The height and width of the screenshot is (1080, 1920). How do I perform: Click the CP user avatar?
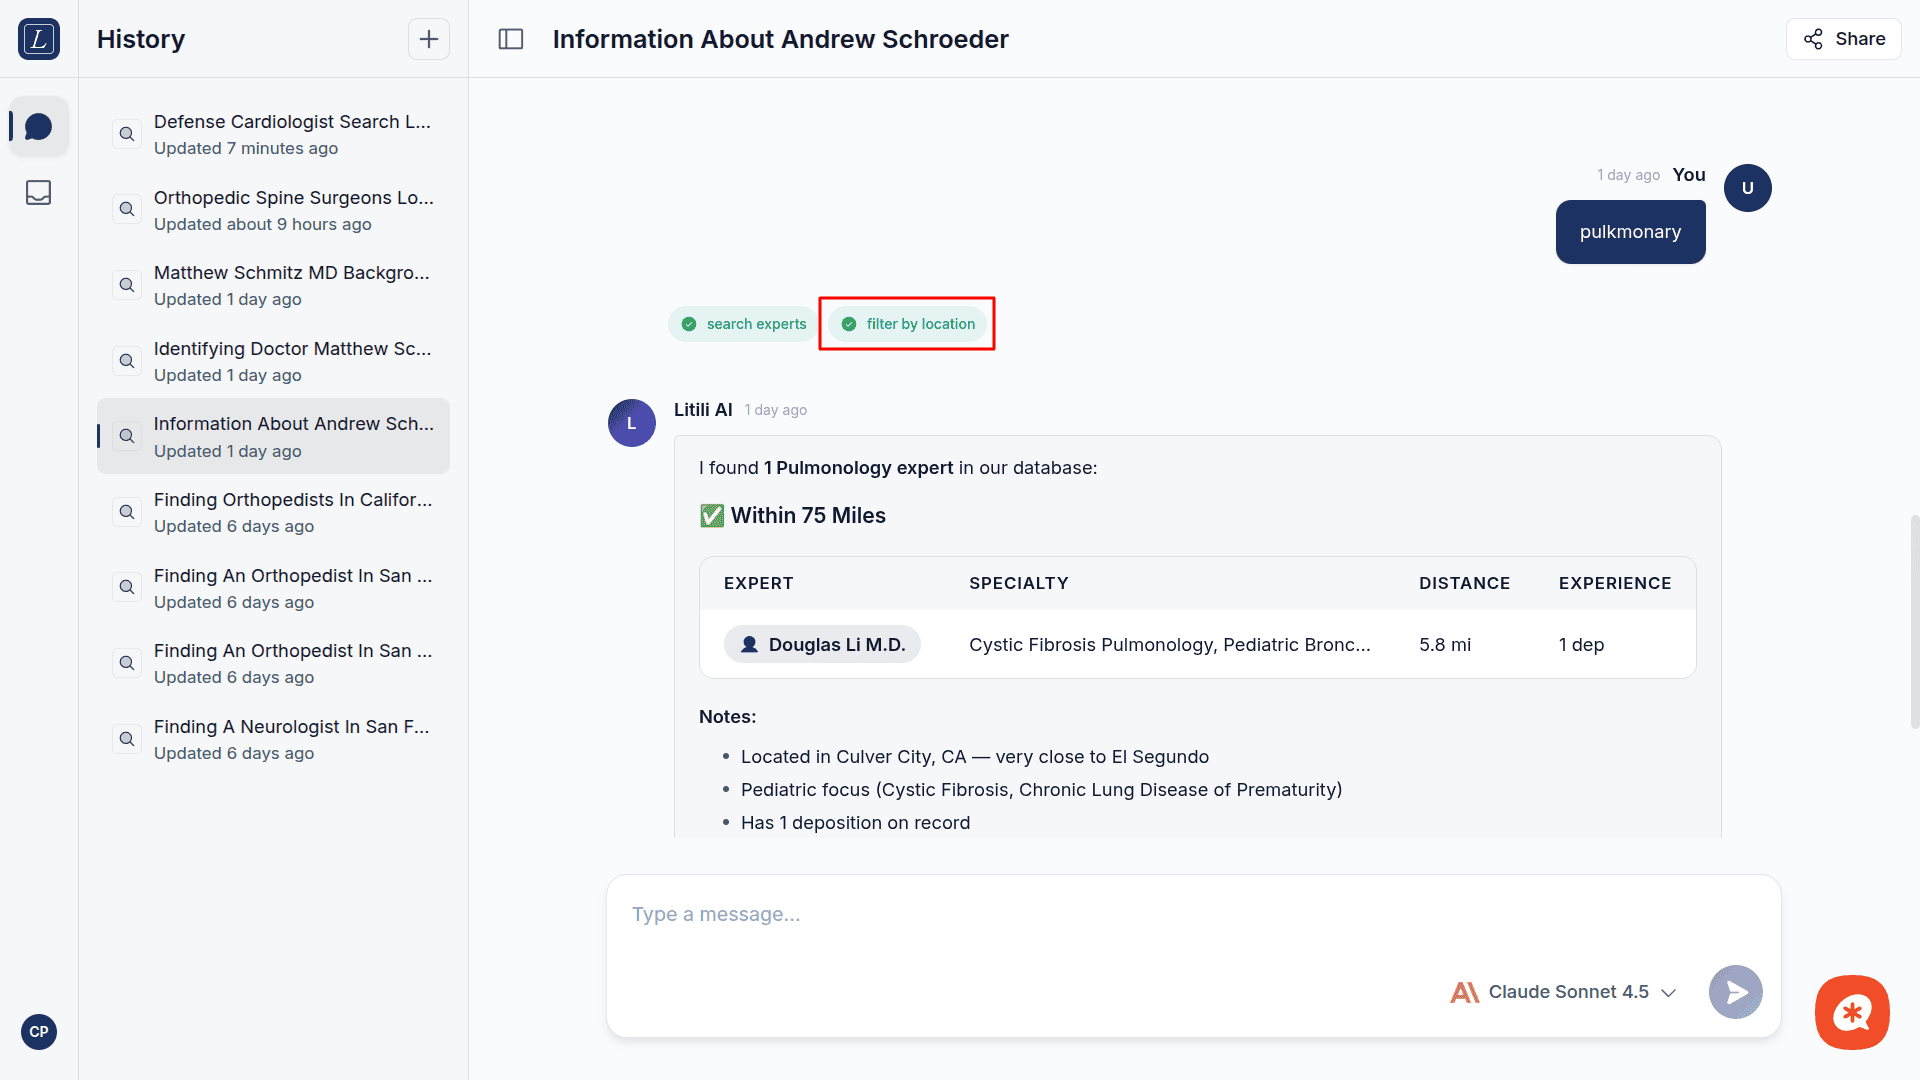pyautogui.click(x=39, y=1031)
